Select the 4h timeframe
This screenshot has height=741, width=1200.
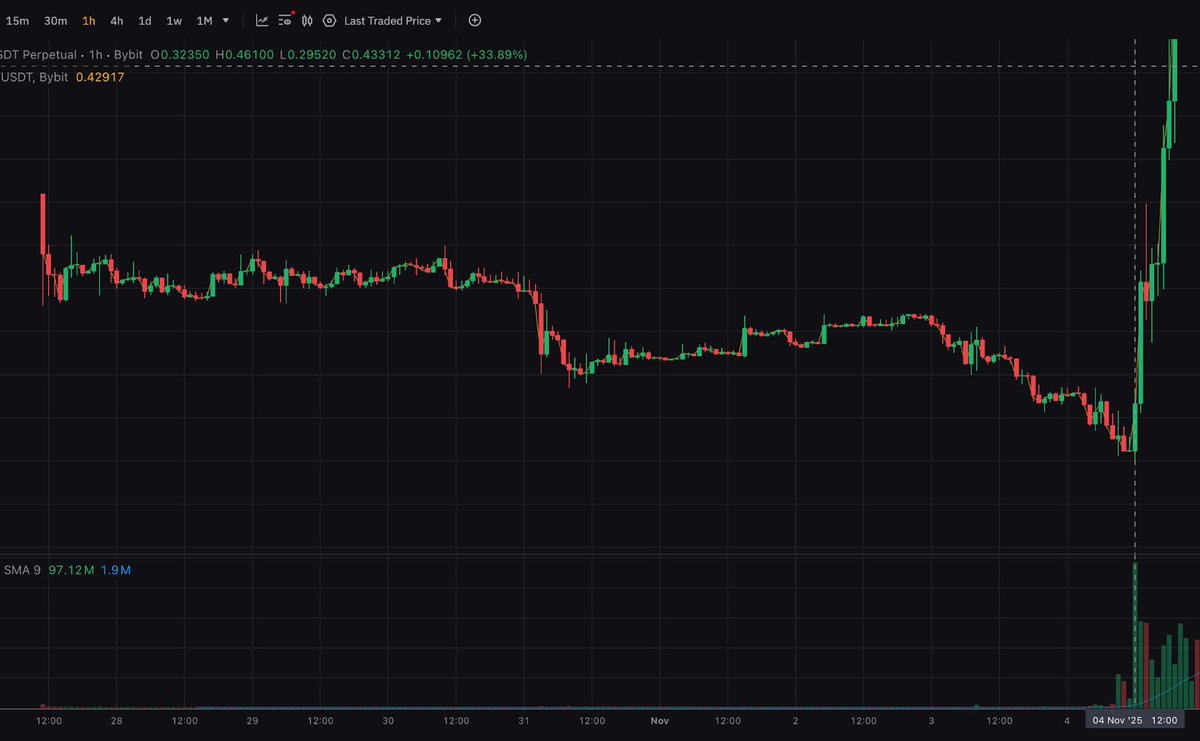pos(117,20)
